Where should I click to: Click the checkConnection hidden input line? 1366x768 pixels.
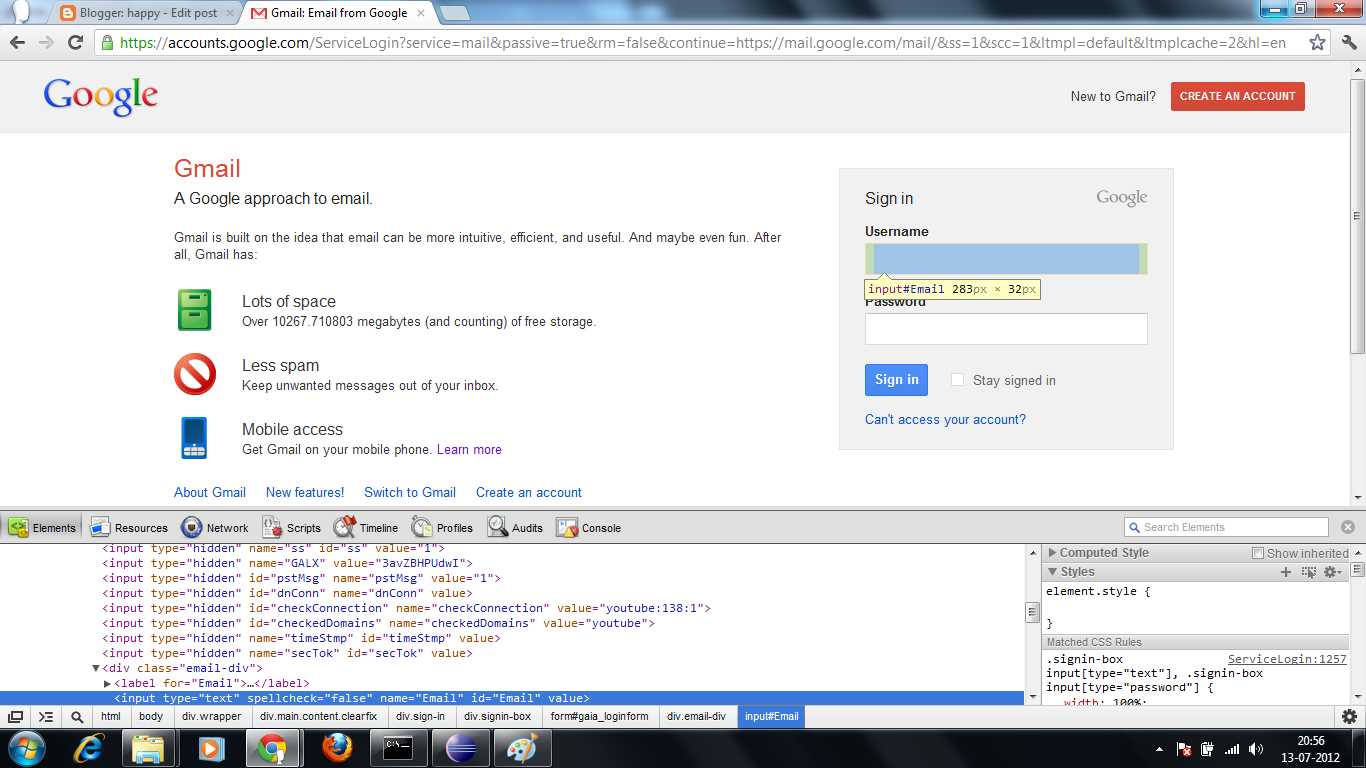(x=406, y=608)
